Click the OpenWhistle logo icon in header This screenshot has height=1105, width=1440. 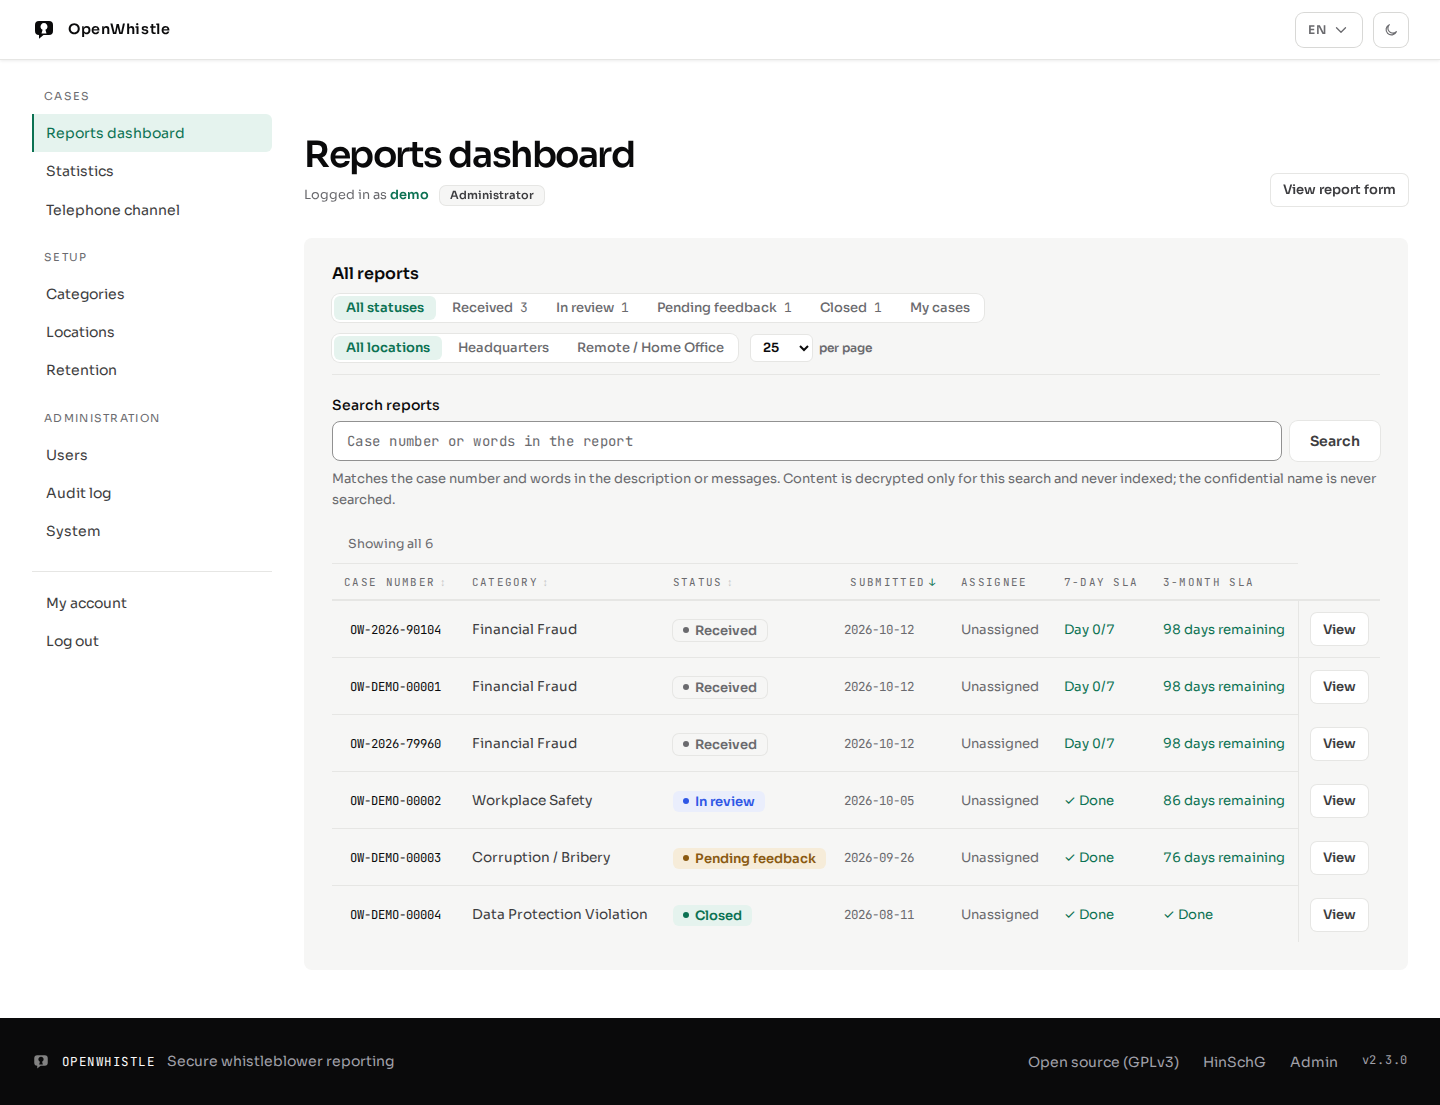(44, 29)
